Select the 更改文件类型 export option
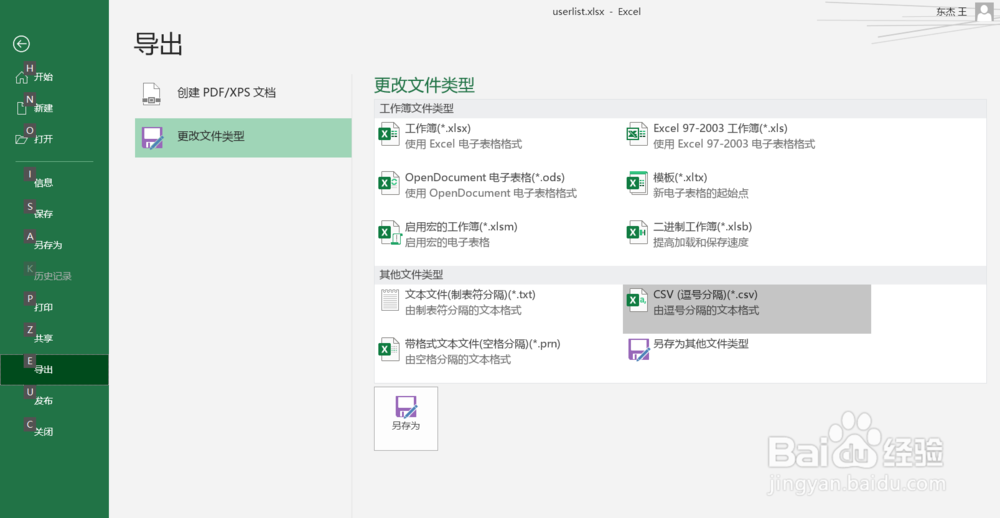 coord(243,137)
